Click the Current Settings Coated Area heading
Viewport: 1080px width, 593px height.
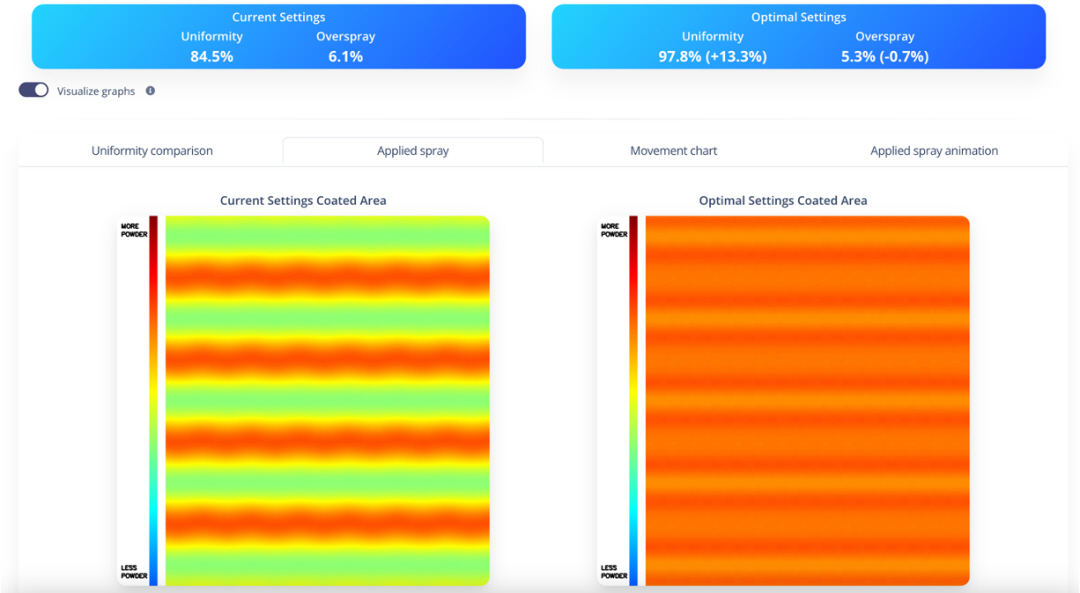coord(303,201)
